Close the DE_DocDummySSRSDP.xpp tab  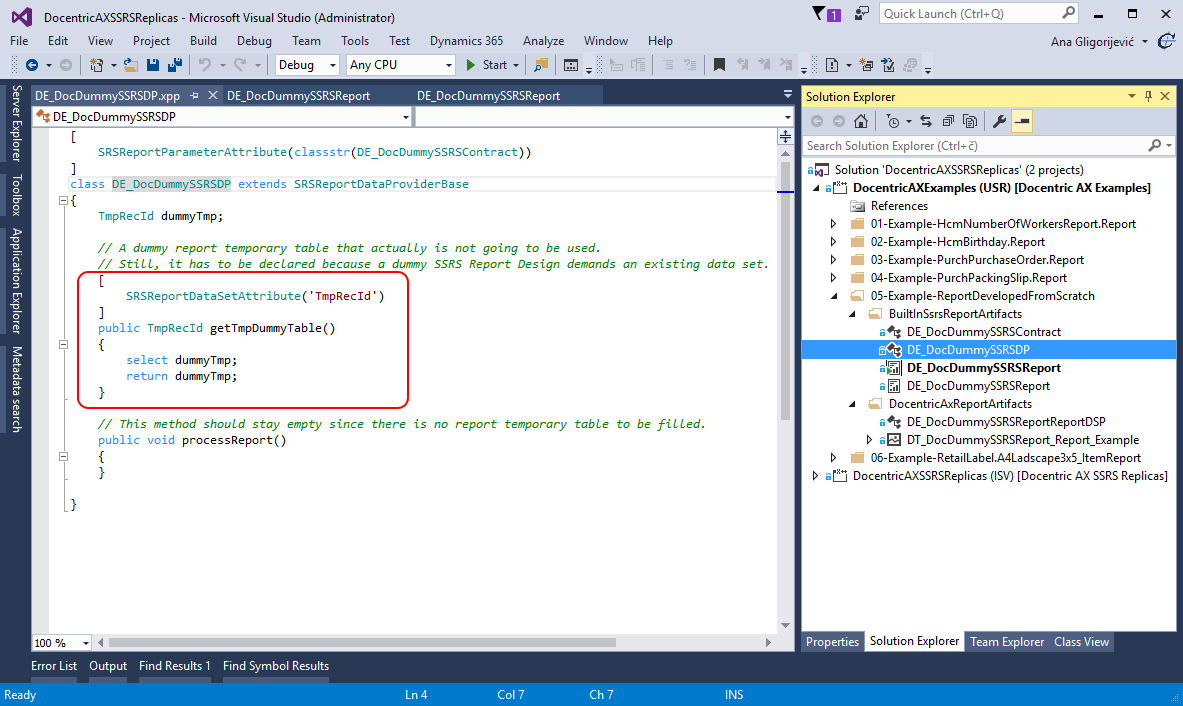pyautogui.click(x=213, y=95)
